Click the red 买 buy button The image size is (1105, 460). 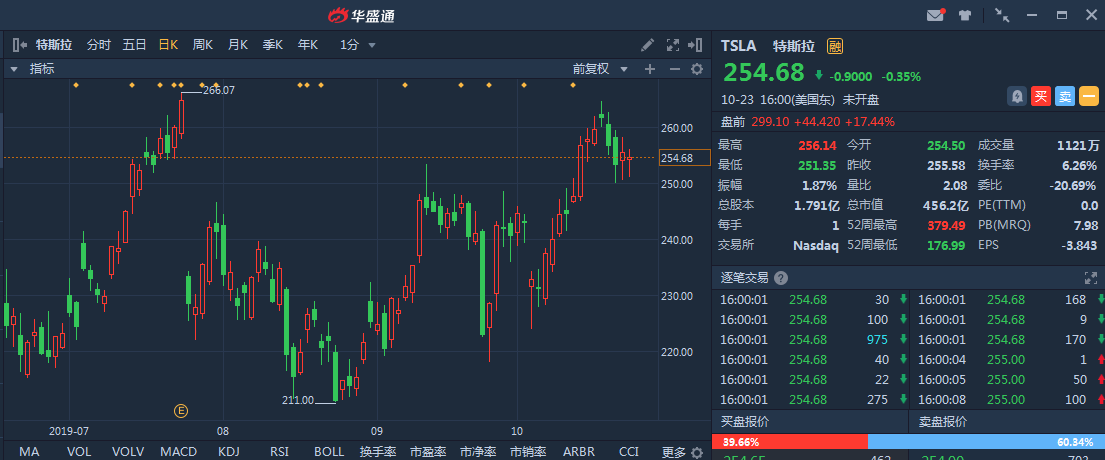click(1041, 96)
